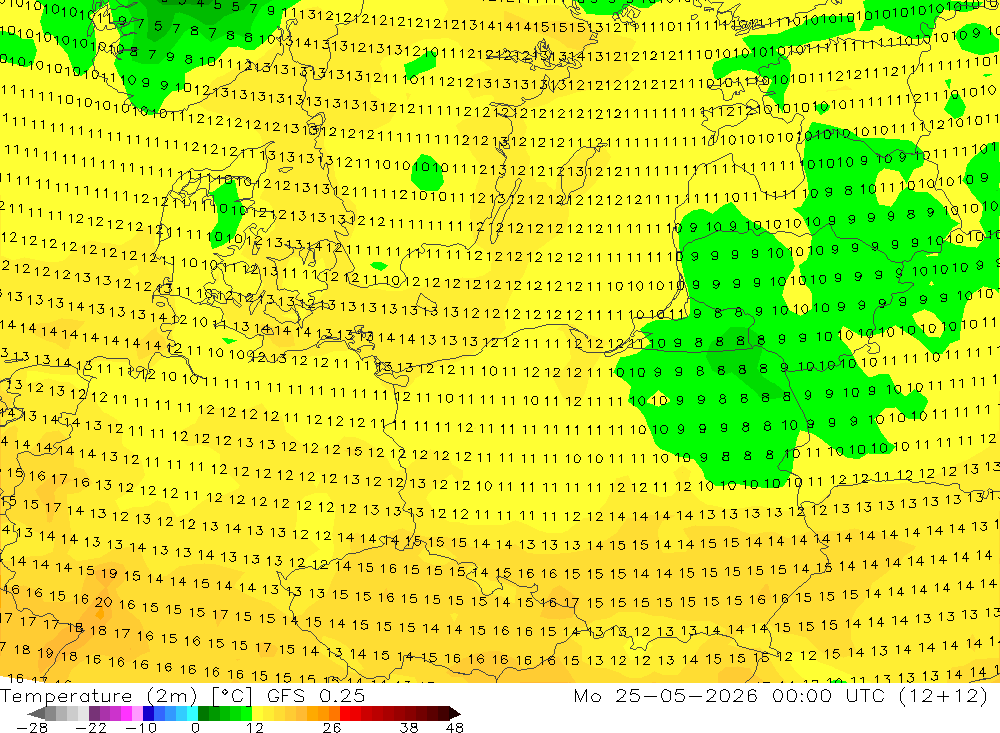Click the dark right arrow cap of the color scale
Screen dimensions: 1000x733
pyautogui.click(x=455, y=713)
